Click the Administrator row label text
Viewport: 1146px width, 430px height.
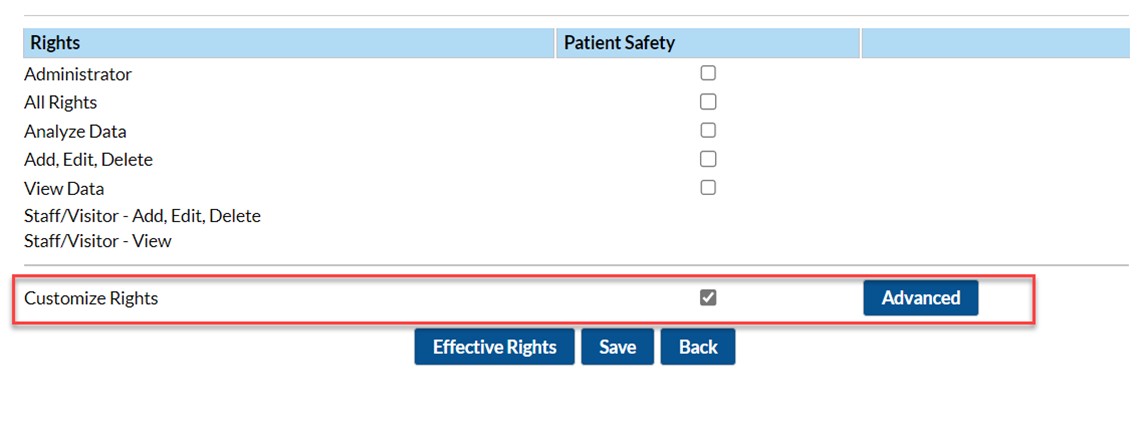coord(78,74)
